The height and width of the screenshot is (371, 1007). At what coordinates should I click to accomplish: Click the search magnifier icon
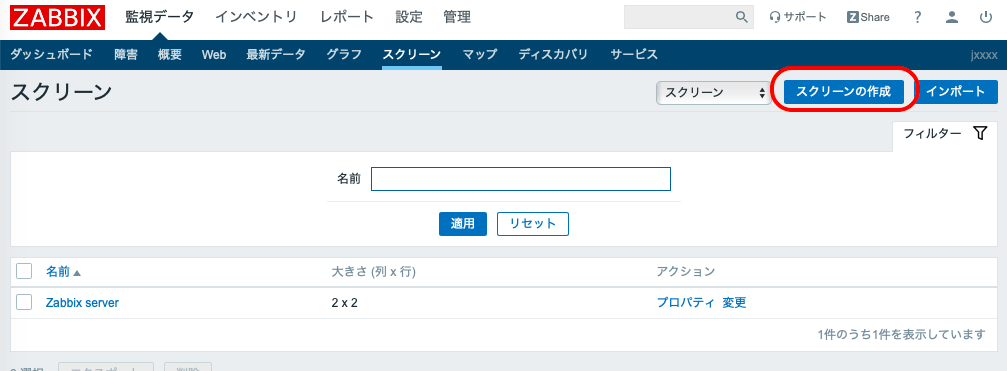[x=741, y=17]
